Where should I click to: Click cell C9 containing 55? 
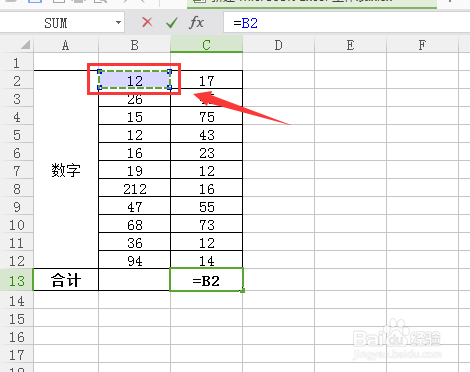(207, 206)
